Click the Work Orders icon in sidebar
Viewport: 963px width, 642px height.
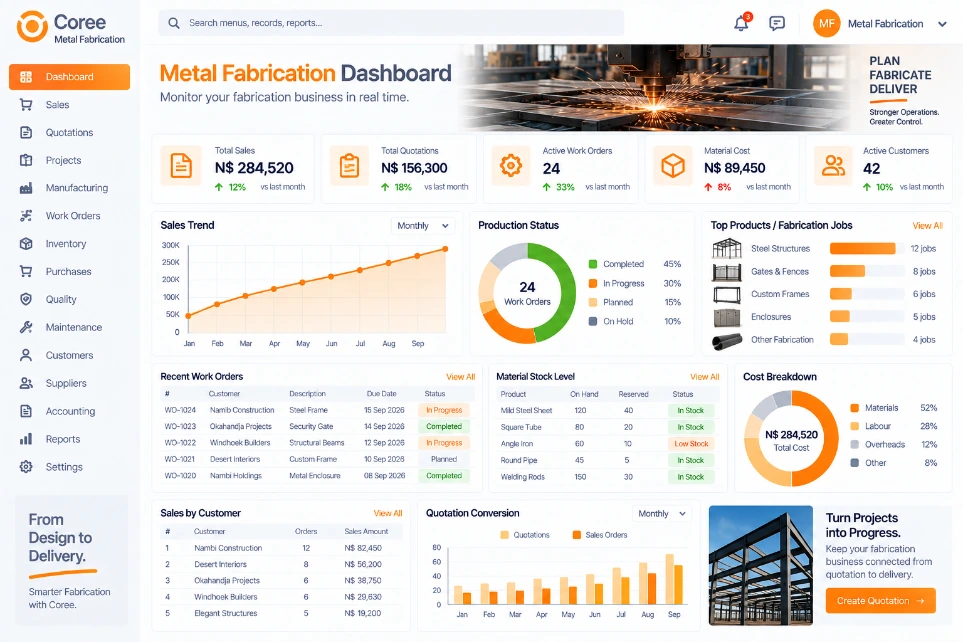tap(26, 216)
